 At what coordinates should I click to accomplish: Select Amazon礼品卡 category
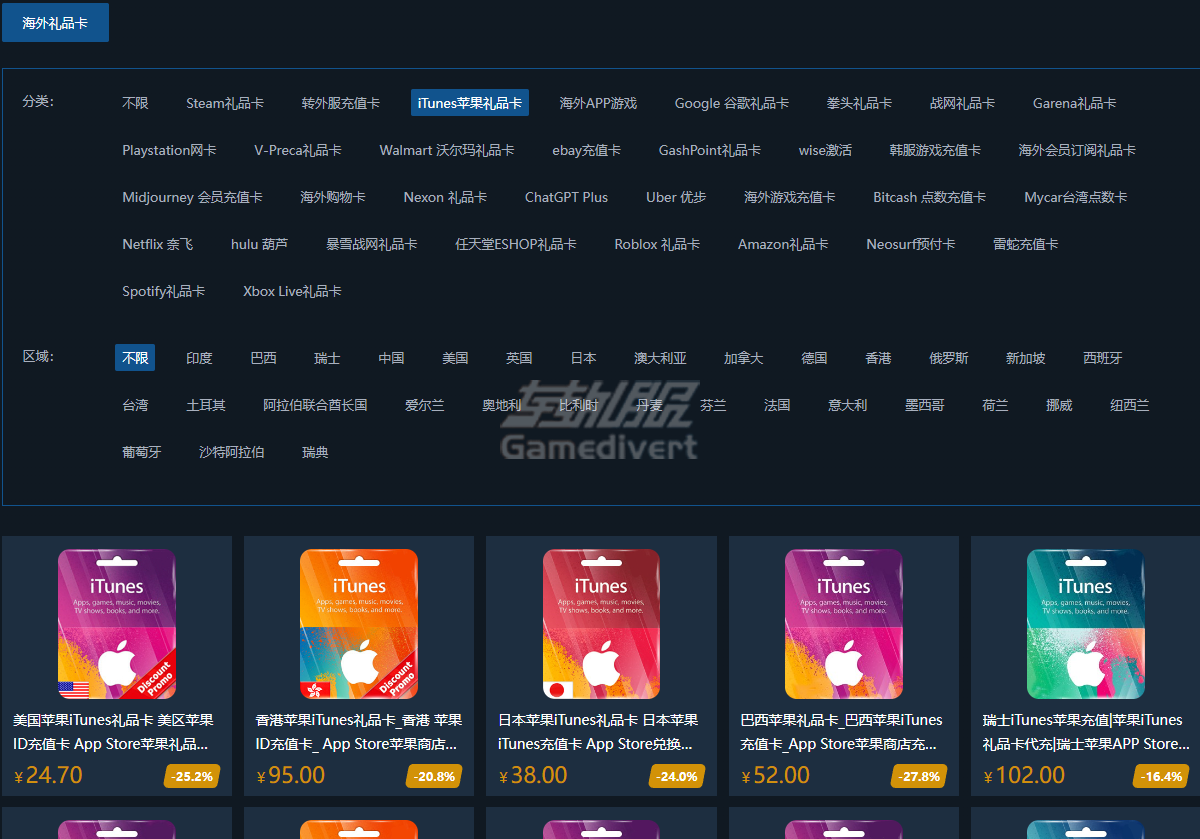click(783, 244)
